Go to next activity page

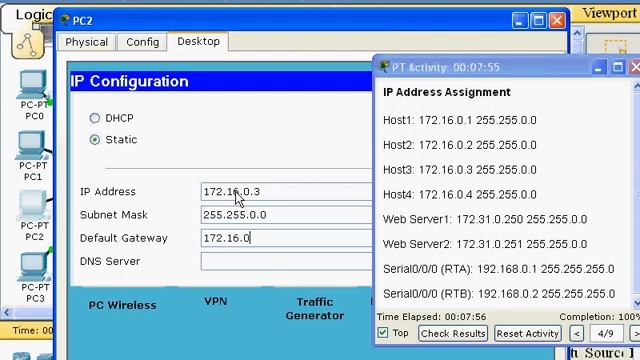coord(635,333)
